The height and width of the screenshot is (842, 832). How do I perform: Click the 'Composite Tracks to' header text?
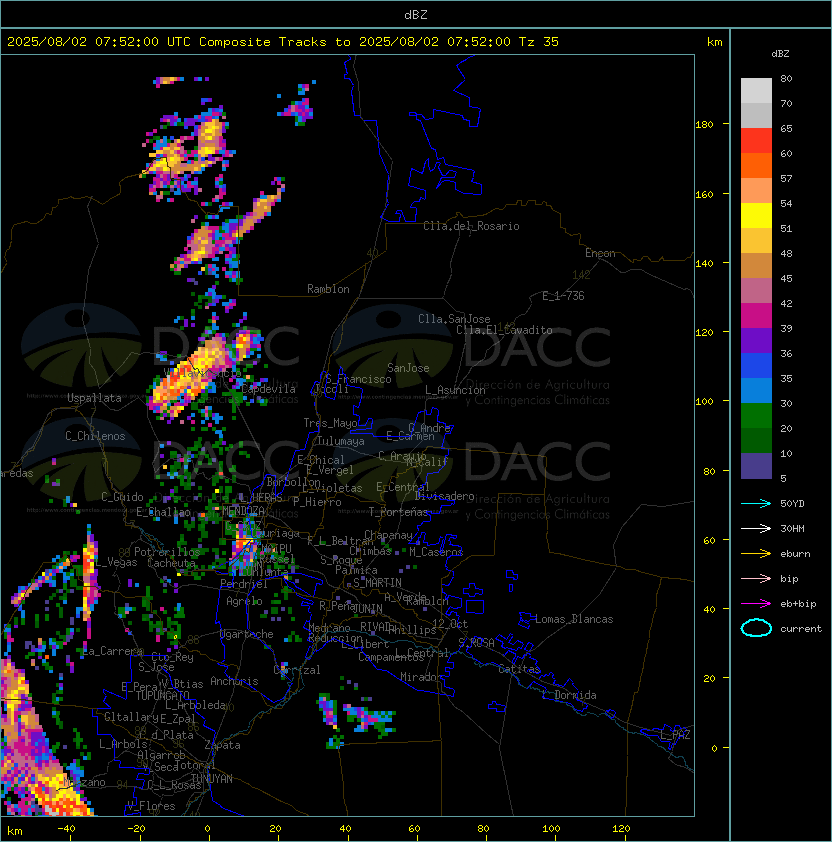(274, 42)
